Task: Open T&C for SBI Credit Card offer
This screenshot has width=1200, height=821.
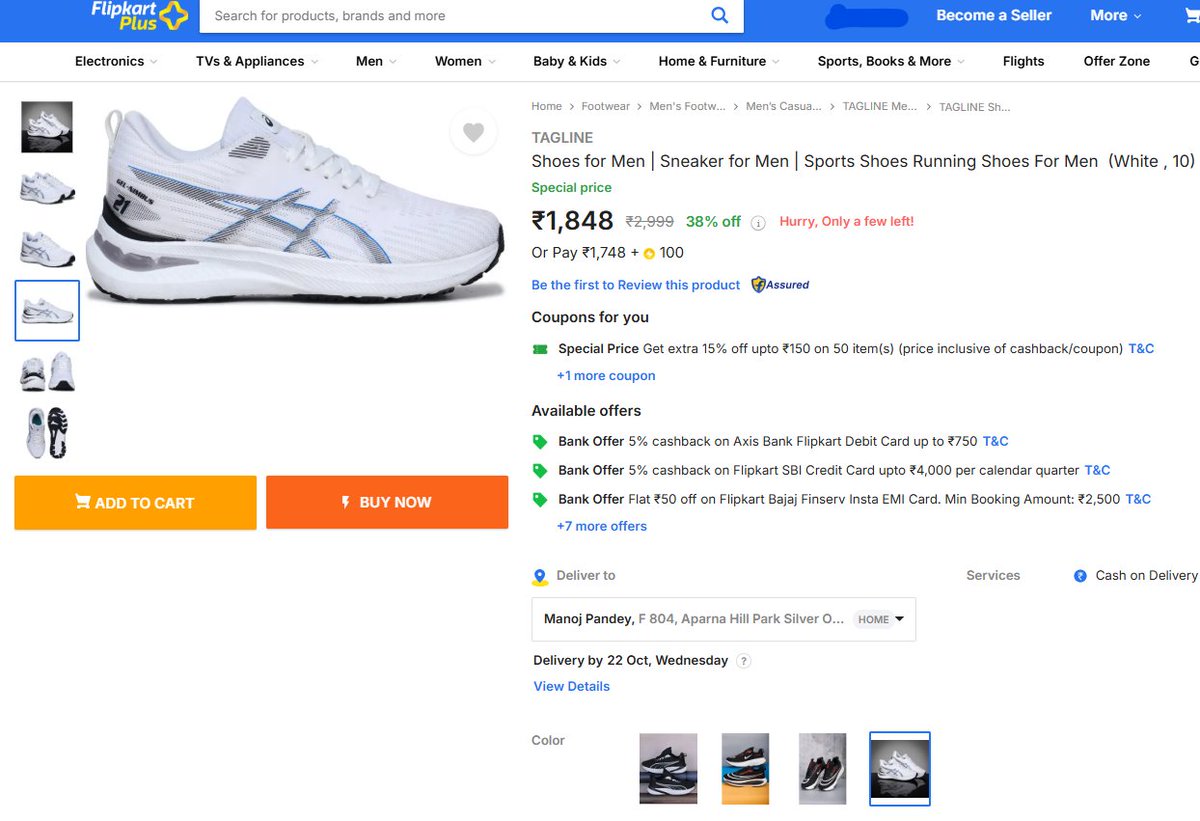Action: [1098, 470]
